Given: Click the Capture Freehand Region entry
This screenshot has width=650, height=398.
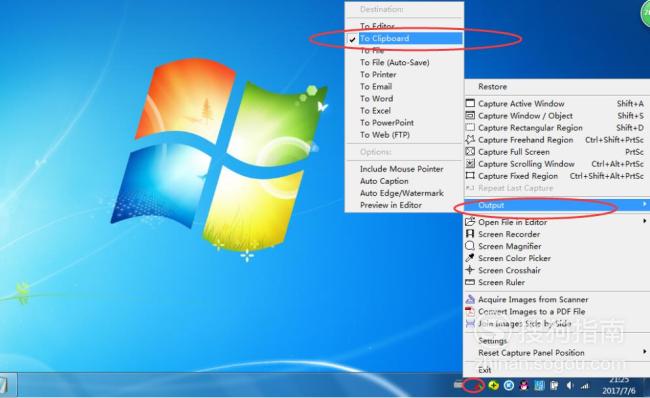Looking at the screenshot, I should coord(557,140).
